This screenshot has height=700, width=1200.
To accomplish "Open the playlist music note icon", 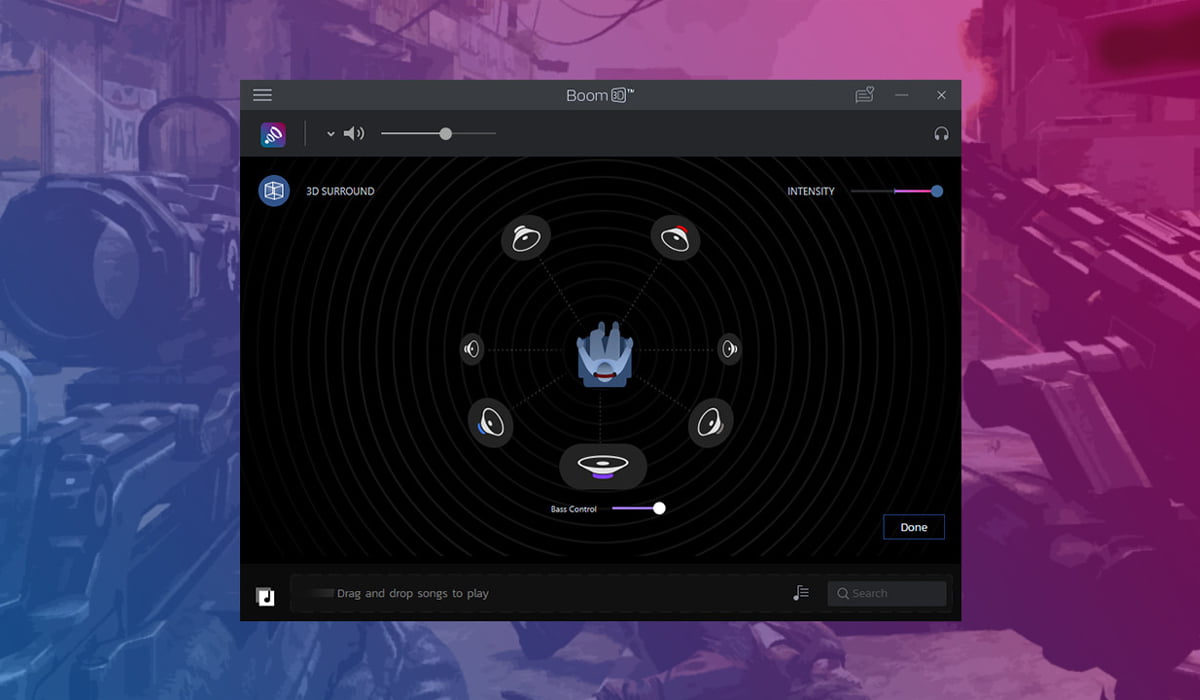I will click(x=801, y=593).
